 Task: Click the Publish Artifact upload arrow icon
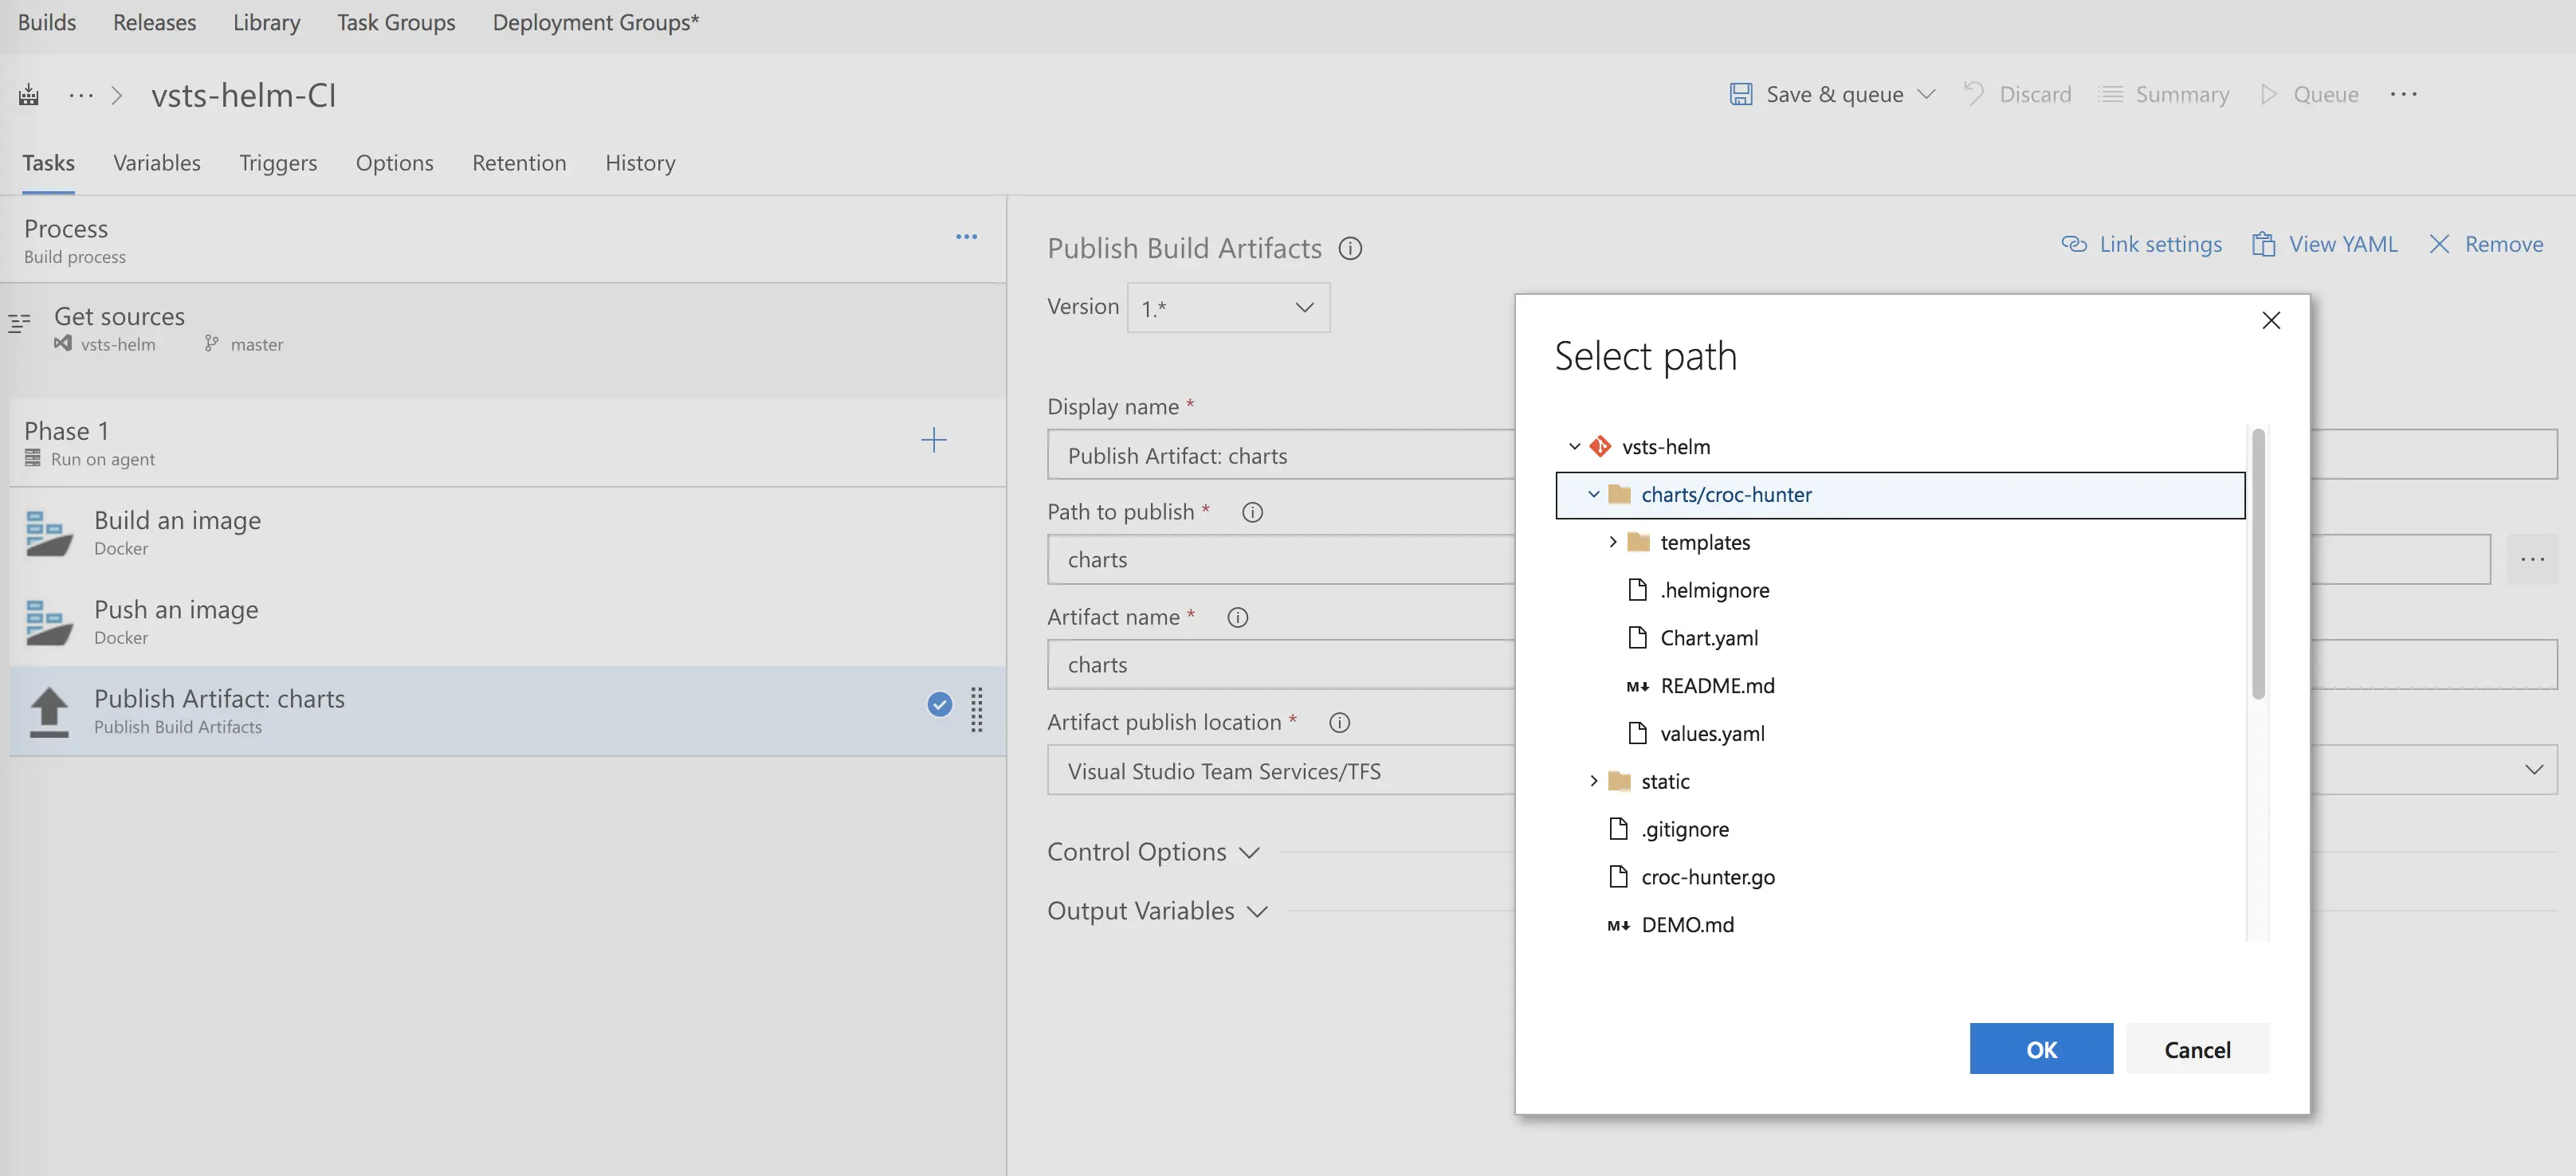49,711
